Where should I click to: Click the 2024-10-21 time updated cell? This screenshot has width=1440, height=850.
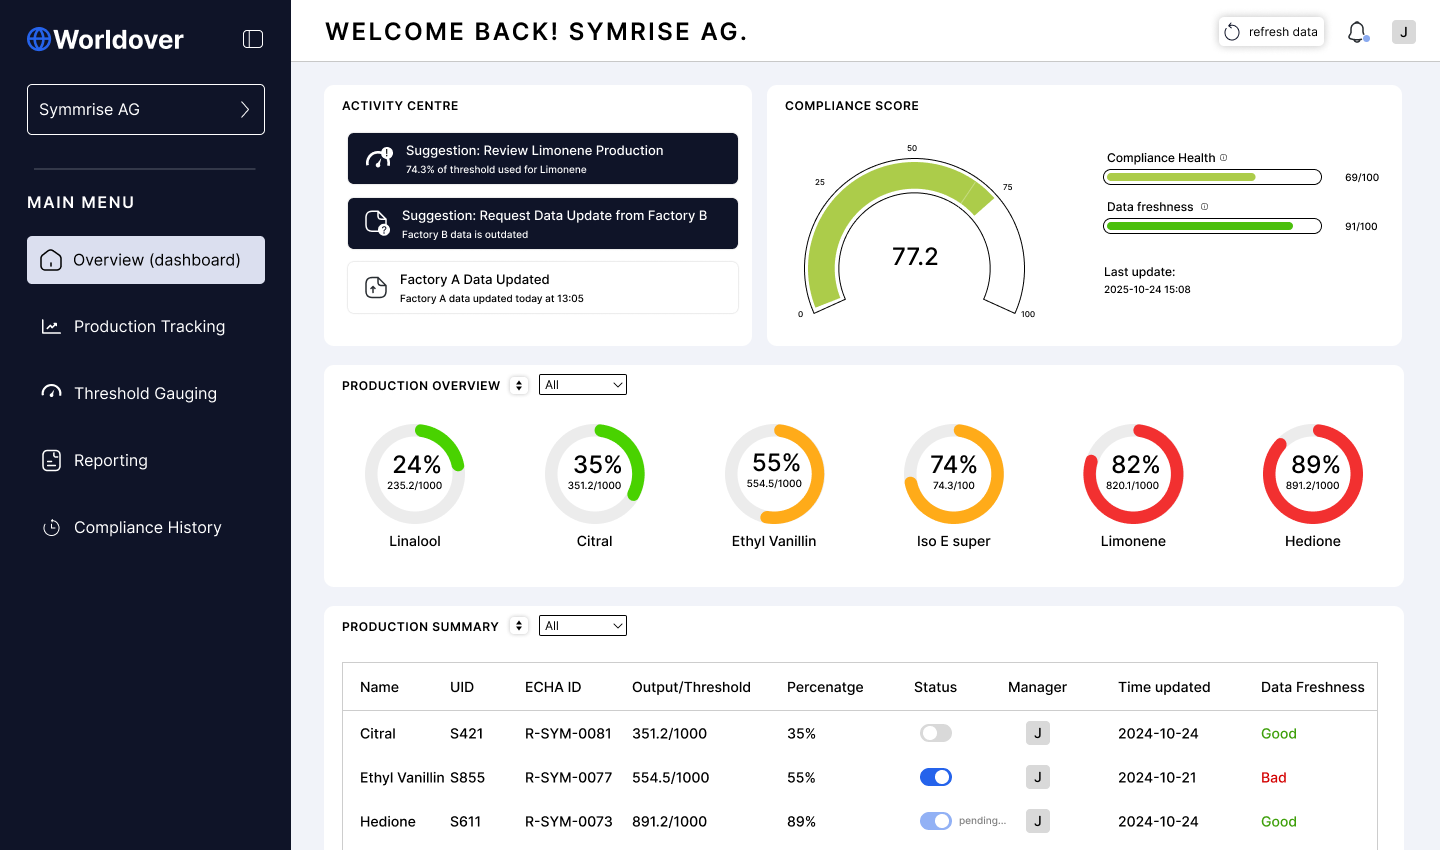tap(1157, 777)
